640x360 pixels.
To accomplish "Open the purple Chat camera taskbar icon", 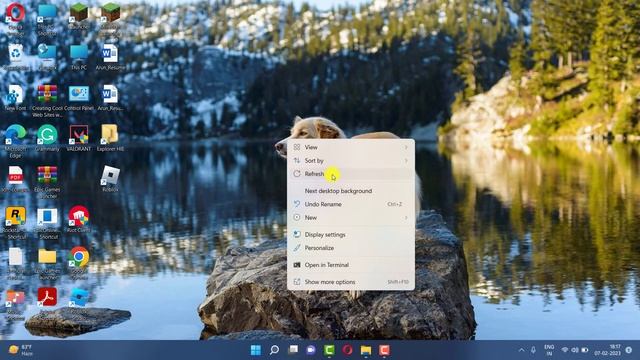I will point(311,350).
